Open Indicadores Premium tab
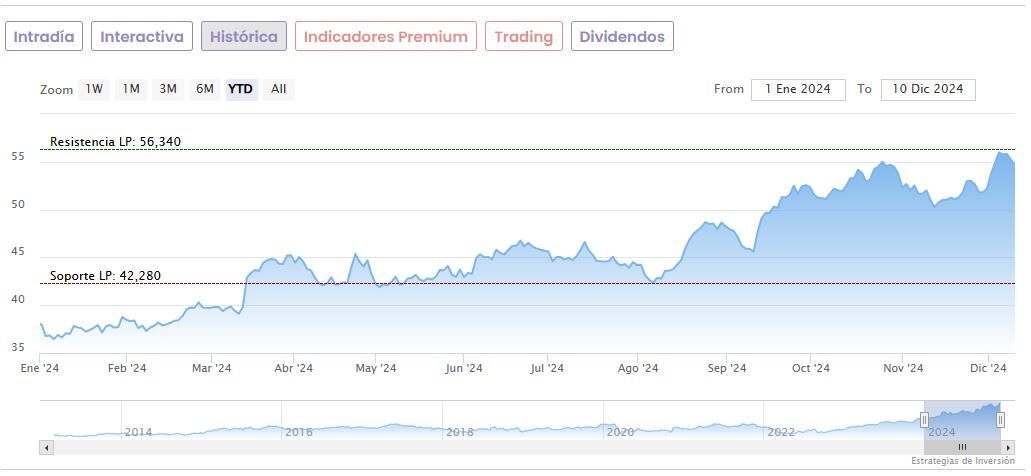The height and width of the screenshot is (476, 1031). pos(386,37)
